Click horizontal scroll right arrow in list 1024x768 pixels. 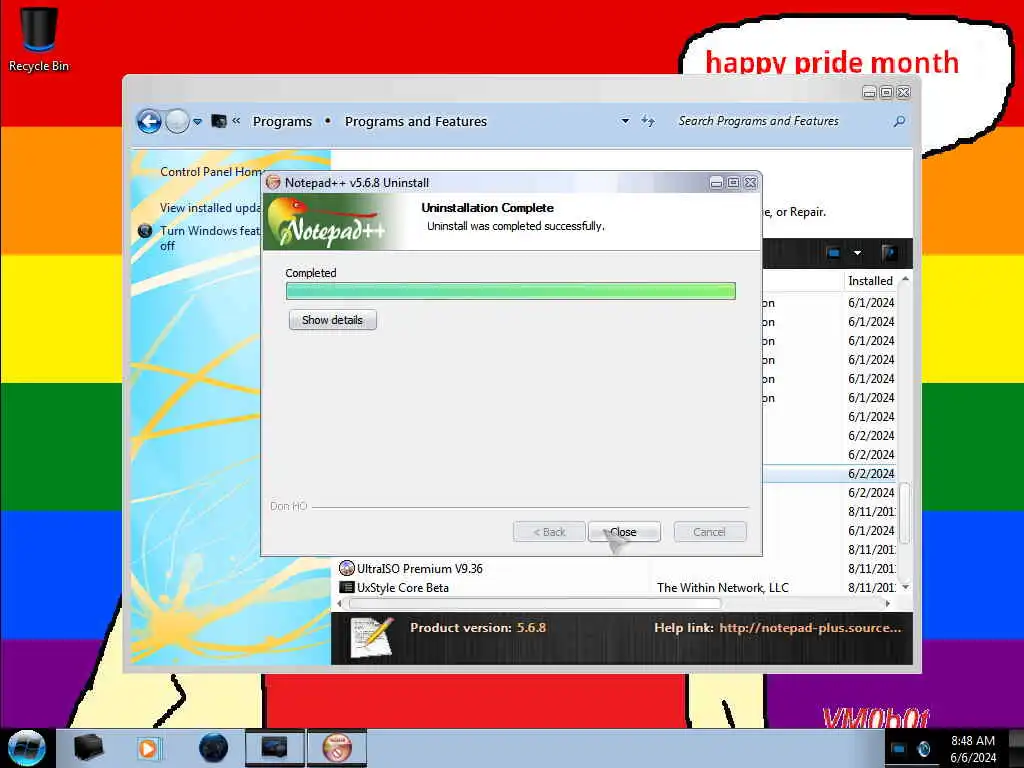[x=887, y=603]
